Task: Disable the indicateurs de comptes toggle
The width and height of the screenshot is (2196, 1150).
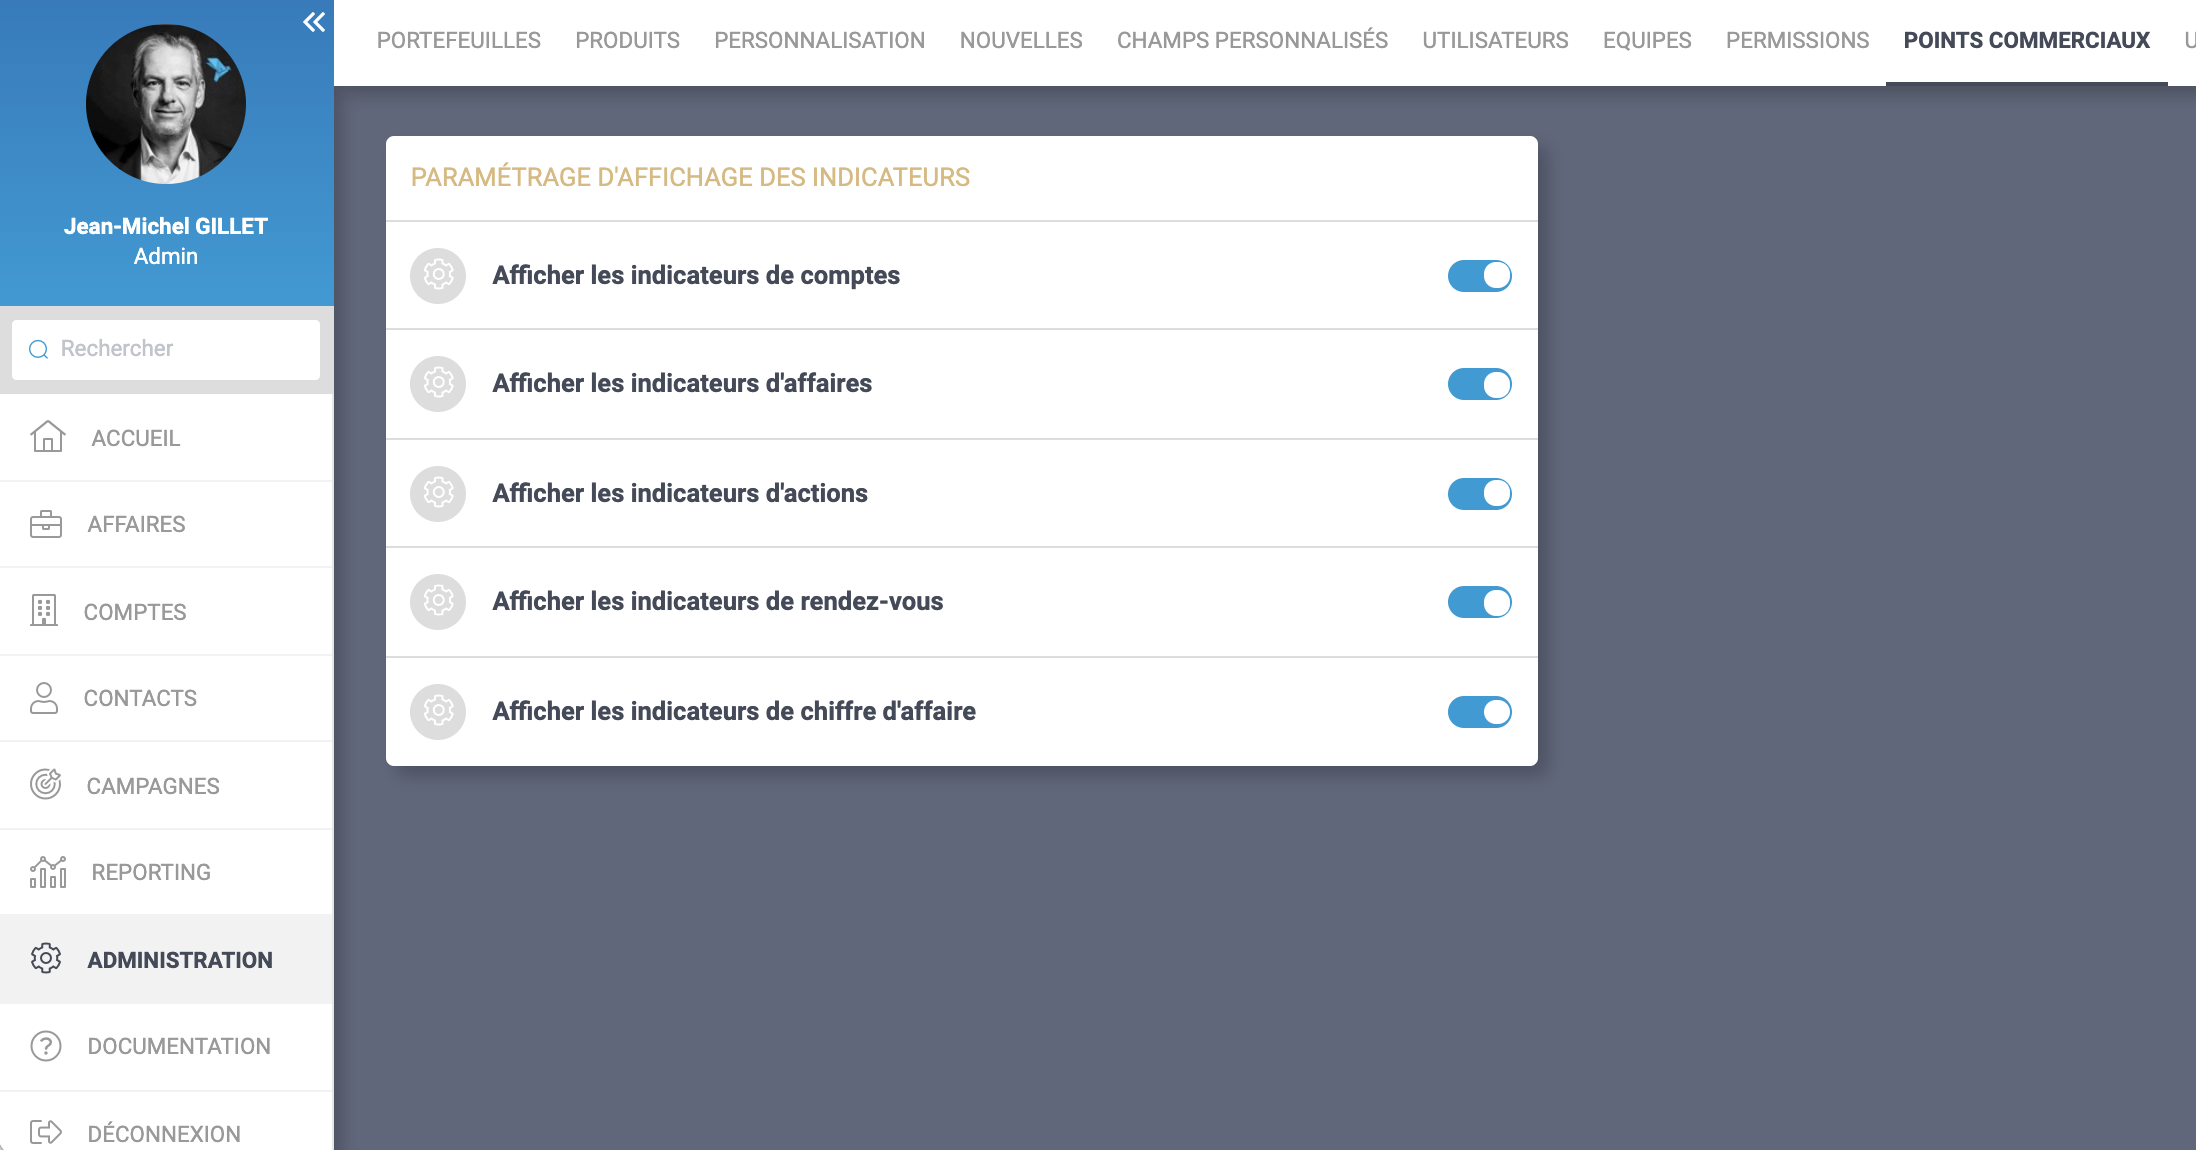Action: 1479,276
